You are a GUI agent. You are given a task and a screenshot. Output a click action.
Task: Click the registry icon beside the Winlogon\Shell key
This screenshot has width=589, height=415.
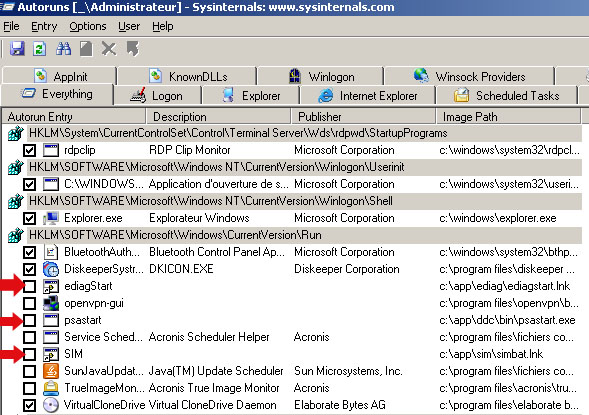[15, 201]
